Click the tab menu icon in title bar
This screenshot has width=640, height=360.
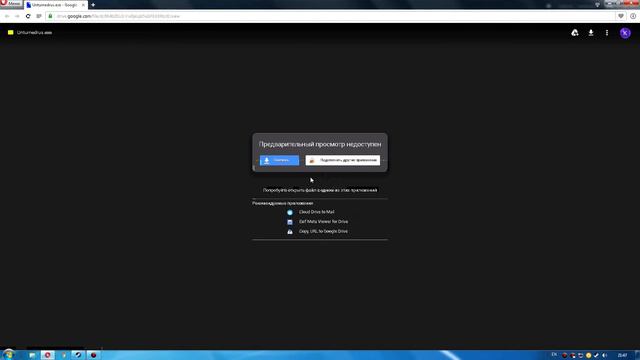tap(597, 4)
